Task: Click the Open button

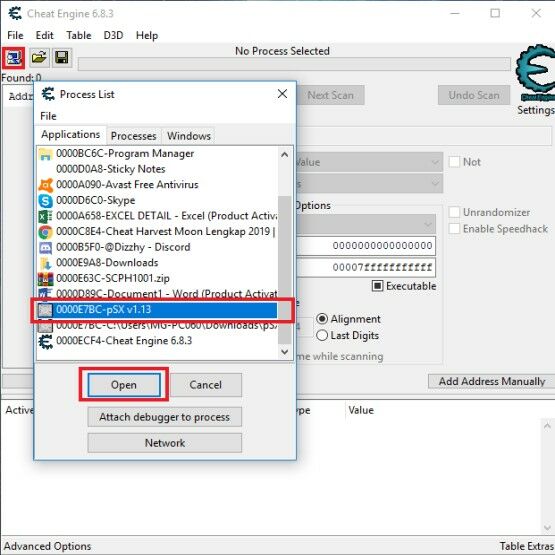Action: tap(124, 385)
